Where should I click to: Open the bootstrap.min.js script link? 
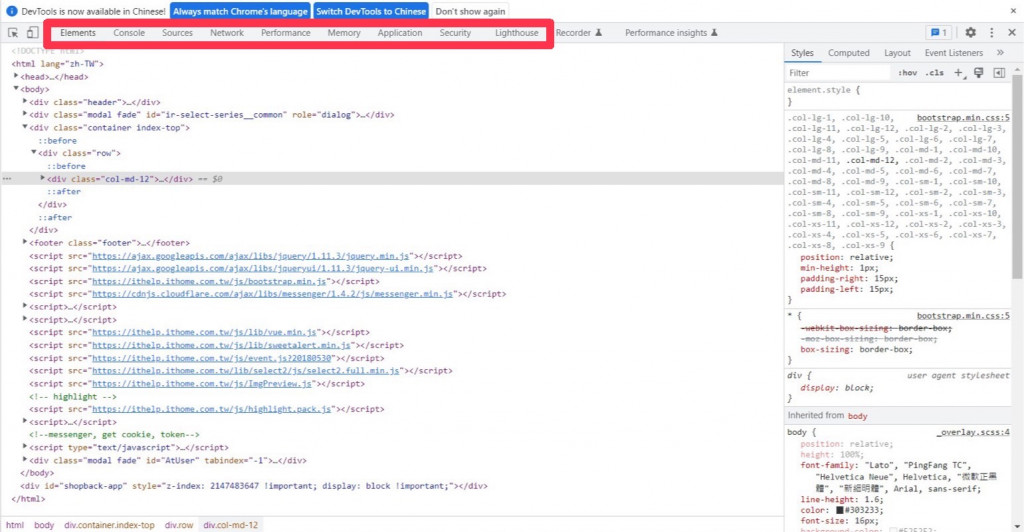[209, 281]
